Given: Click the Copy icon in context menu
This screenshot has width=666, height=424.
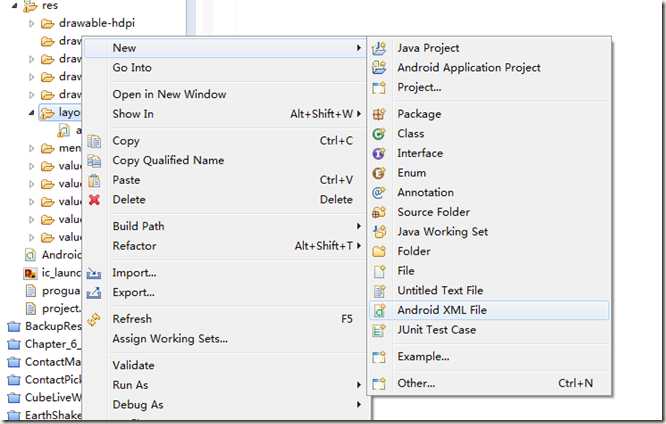Looking at the screenshot, I should (x=94, y=141).
